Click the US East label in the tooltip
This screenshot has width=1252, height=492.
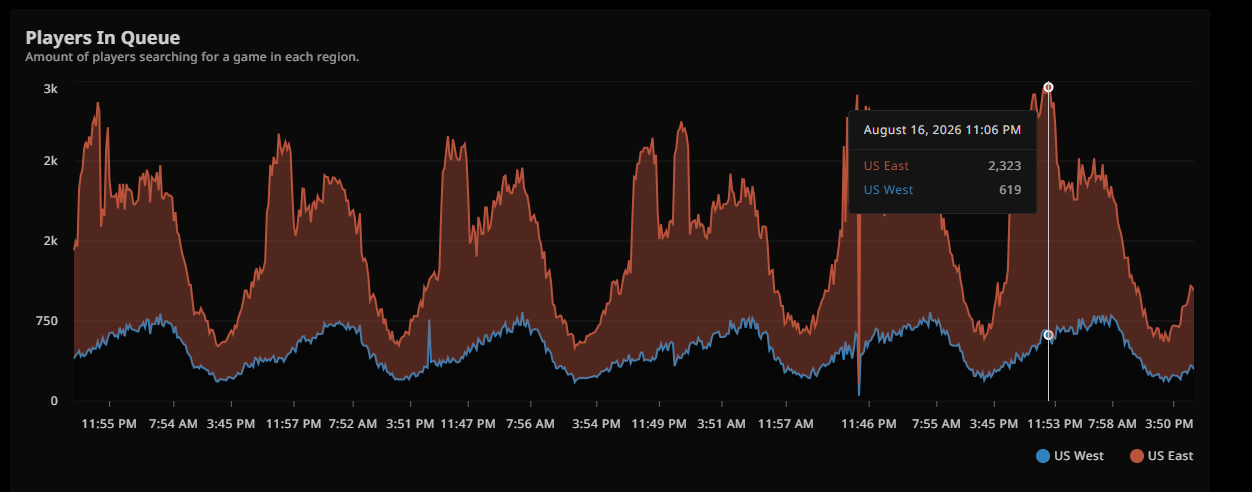(x=886, y=166)
